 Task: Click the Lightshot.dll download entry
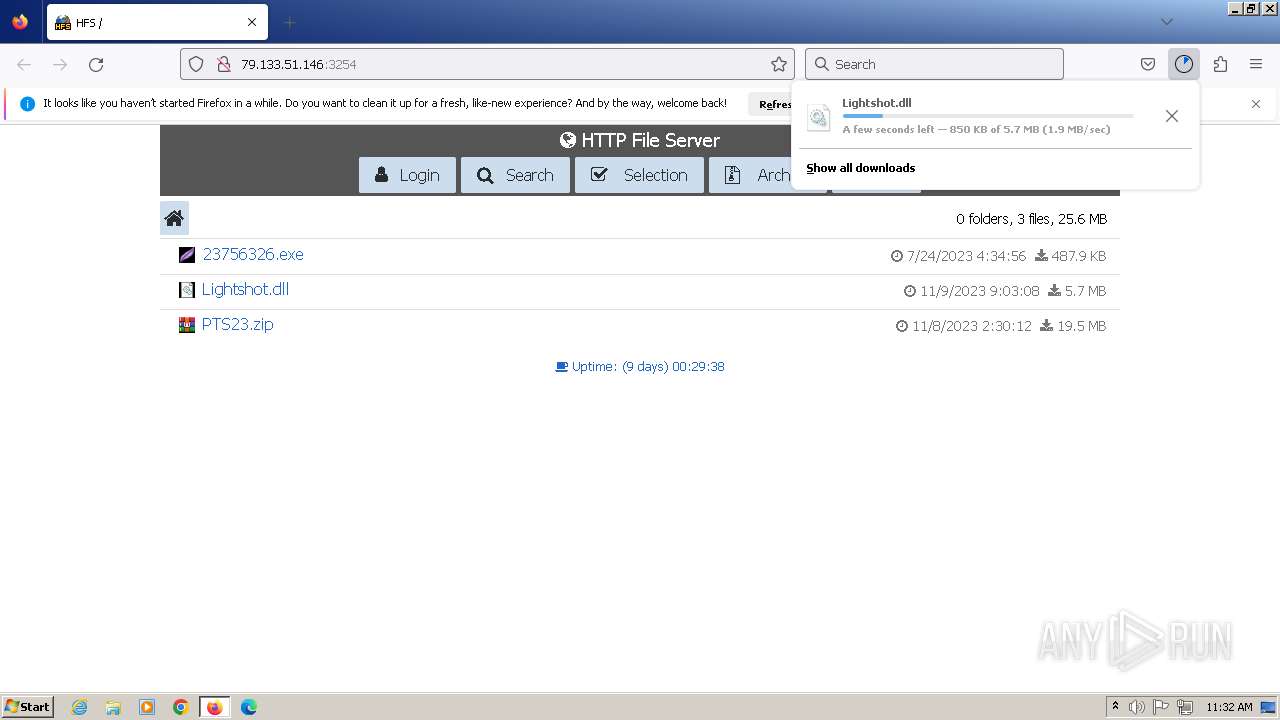(x=975, y=116)
